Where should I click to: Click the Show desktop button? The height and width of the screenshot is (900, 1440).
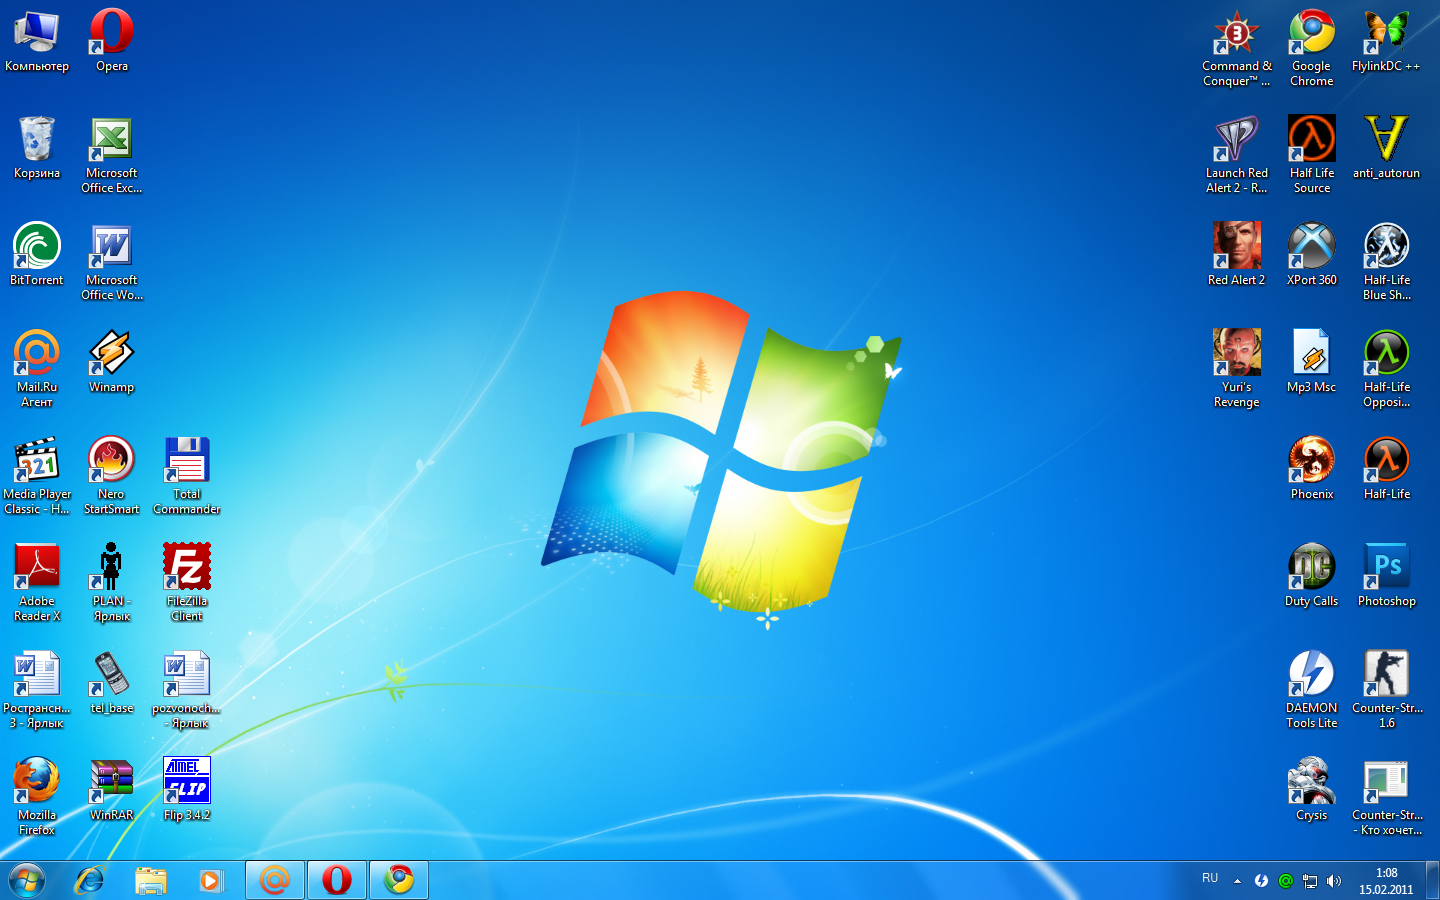pos(1432,880)
